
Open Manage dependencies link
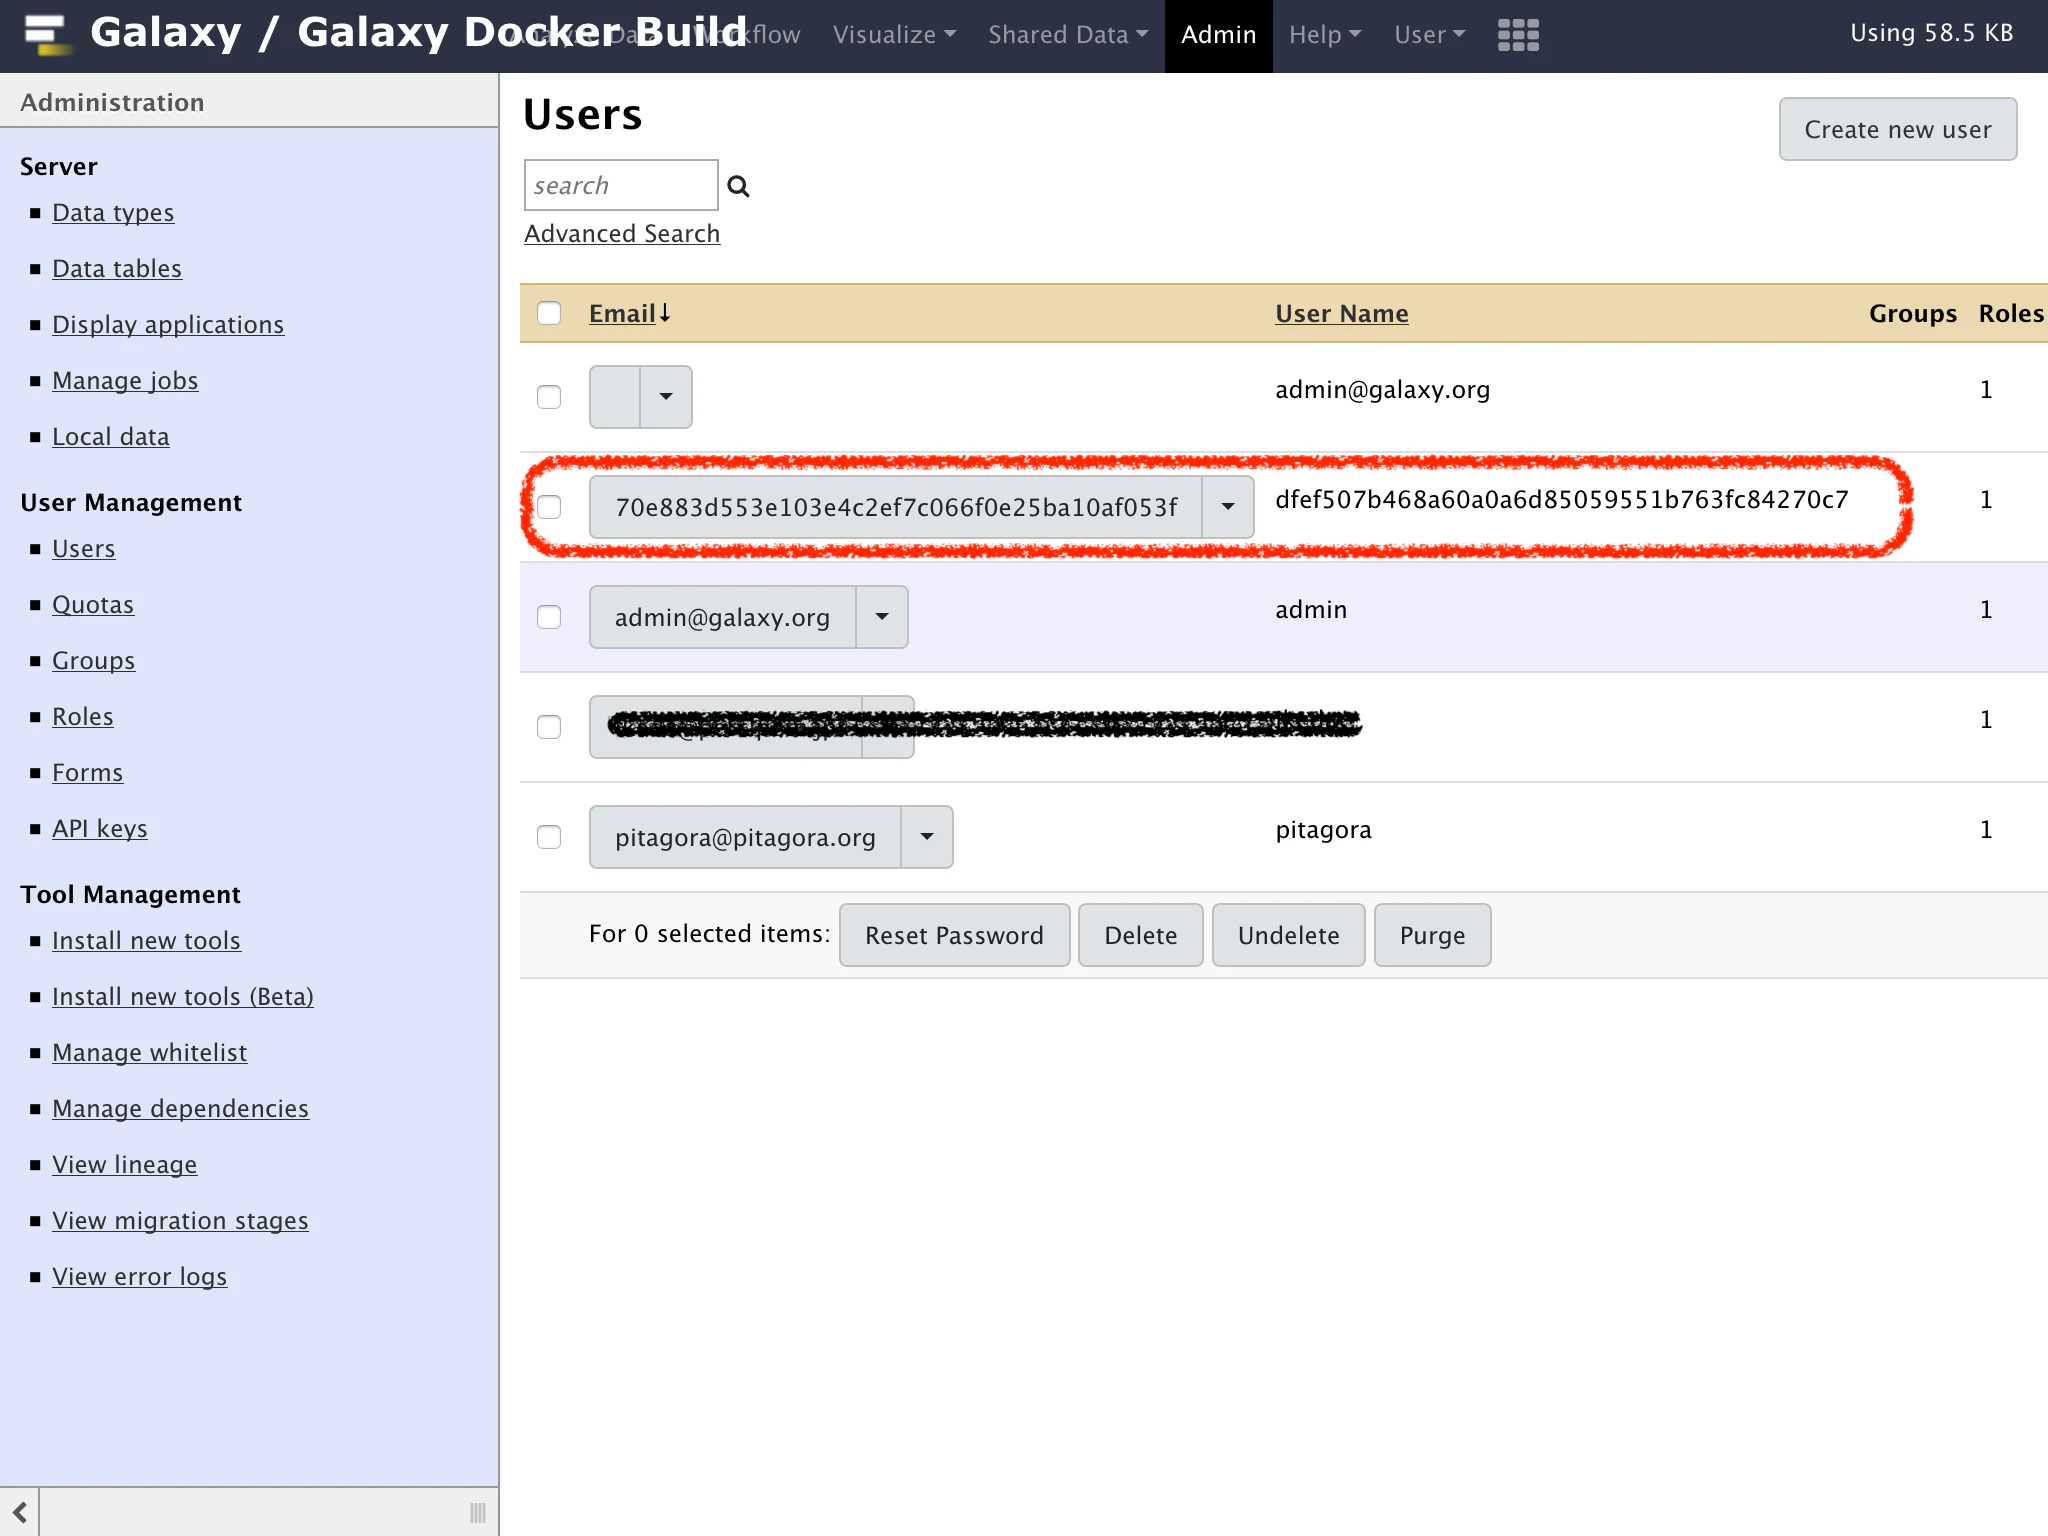pyautogui.click(x=181, y=1109)
